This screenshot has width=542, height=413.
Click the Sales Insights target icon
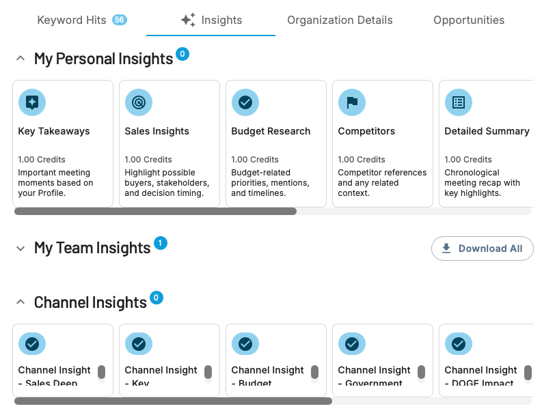139,102
